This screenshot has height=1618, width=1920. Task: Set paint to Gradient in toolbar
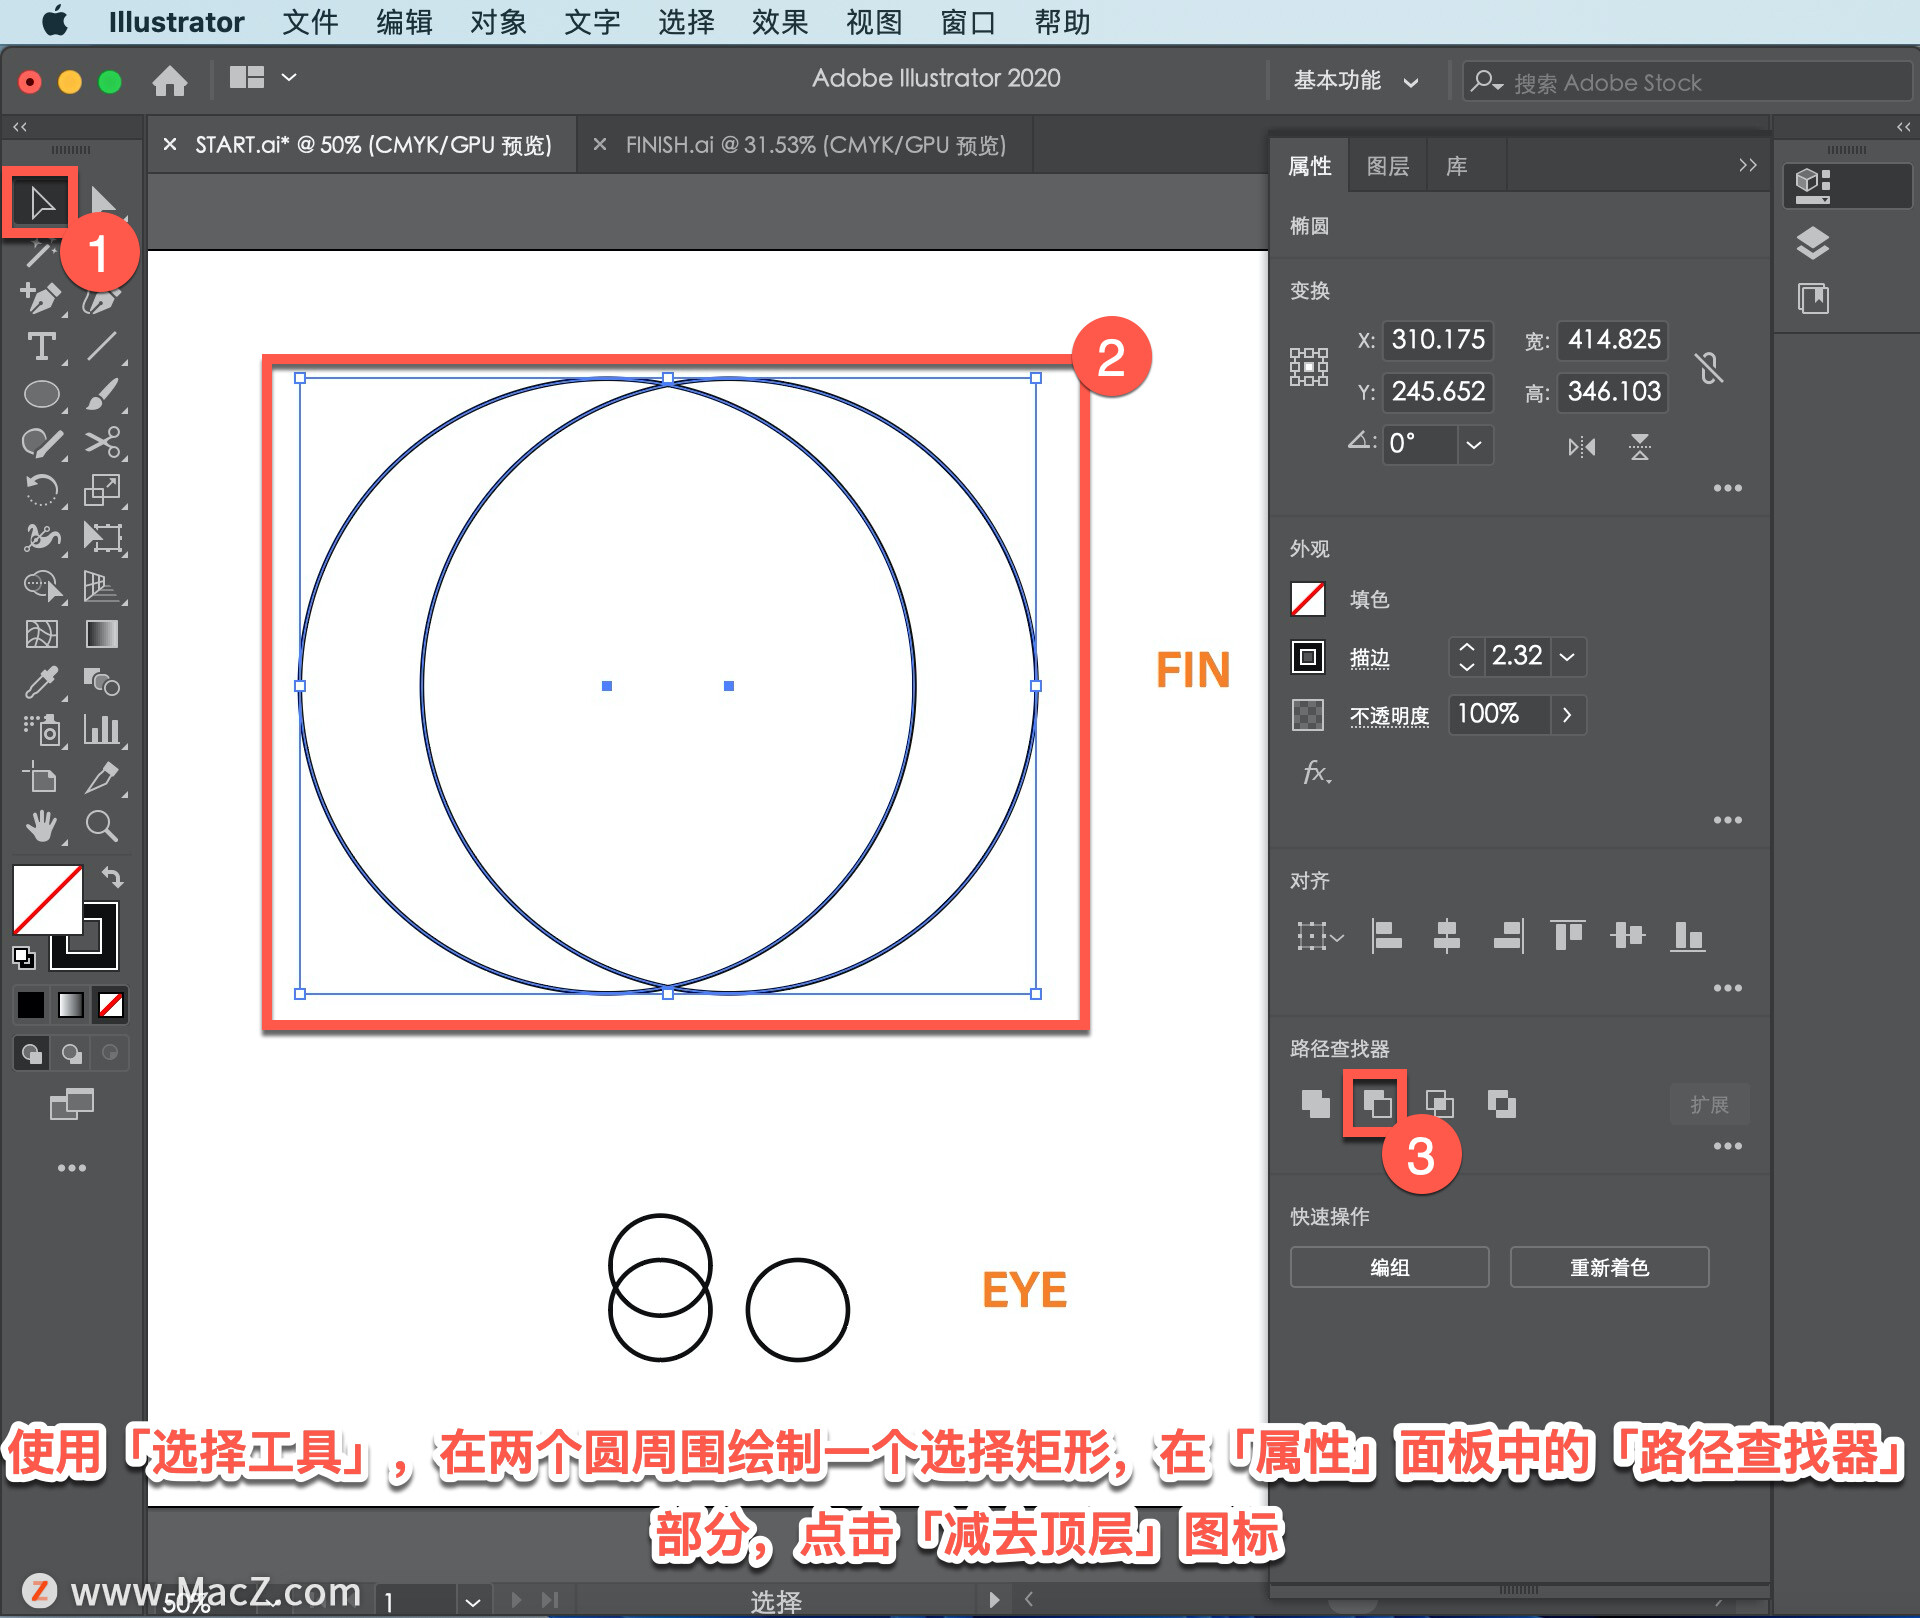71,1004
